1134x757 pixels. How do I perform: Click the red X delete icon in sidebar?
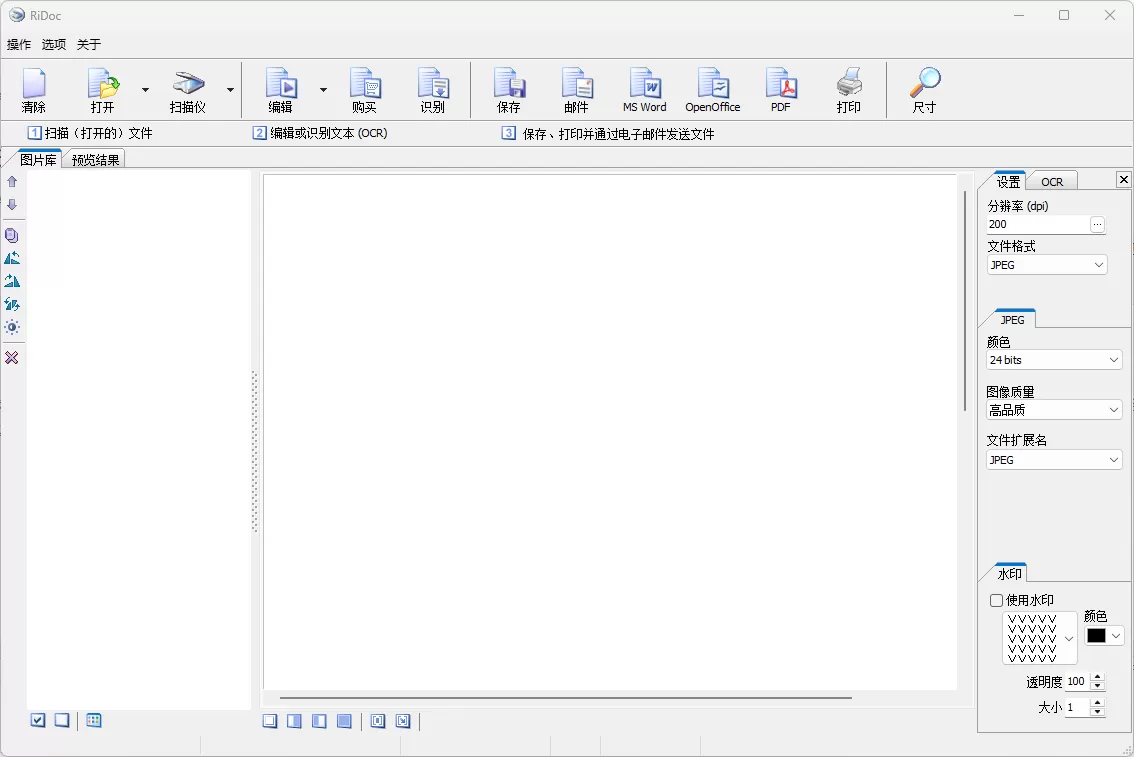(x=12, y=358)
